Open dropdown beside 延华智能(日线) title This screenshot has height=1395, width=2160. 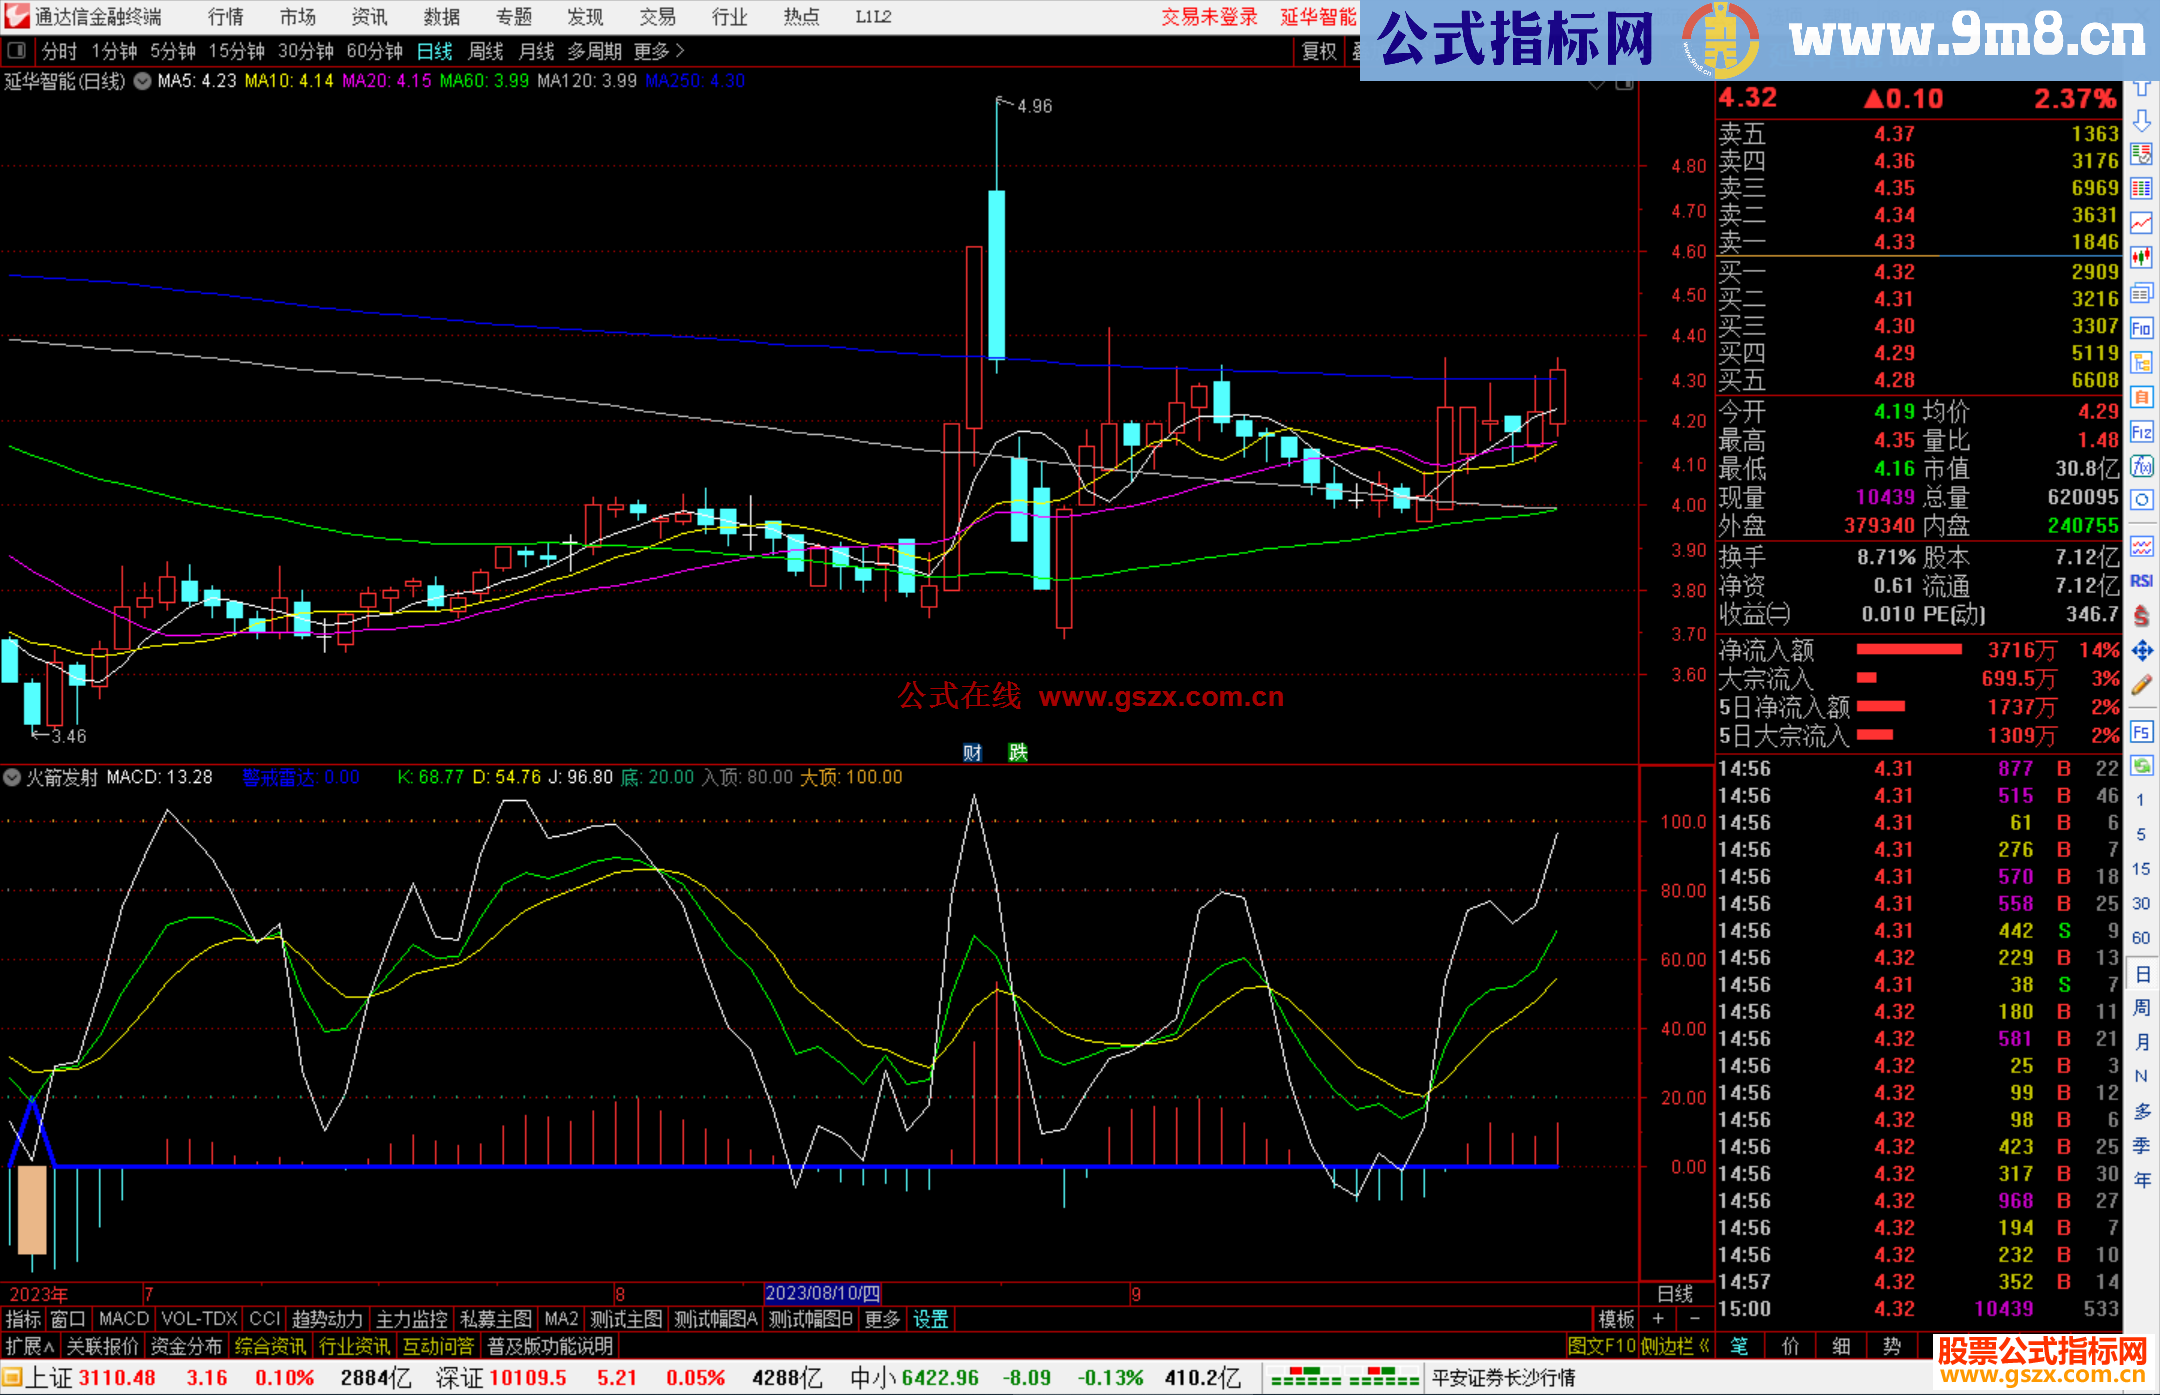click(142, 81)
